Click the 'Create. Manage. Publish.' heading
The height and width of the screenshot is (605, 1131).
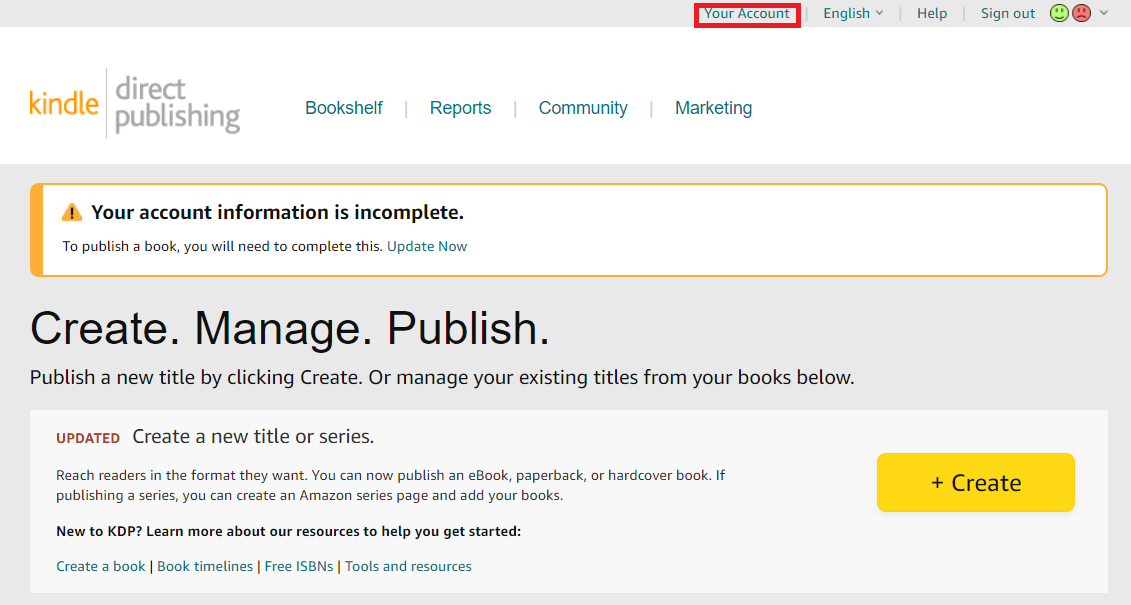coord(290,329)
